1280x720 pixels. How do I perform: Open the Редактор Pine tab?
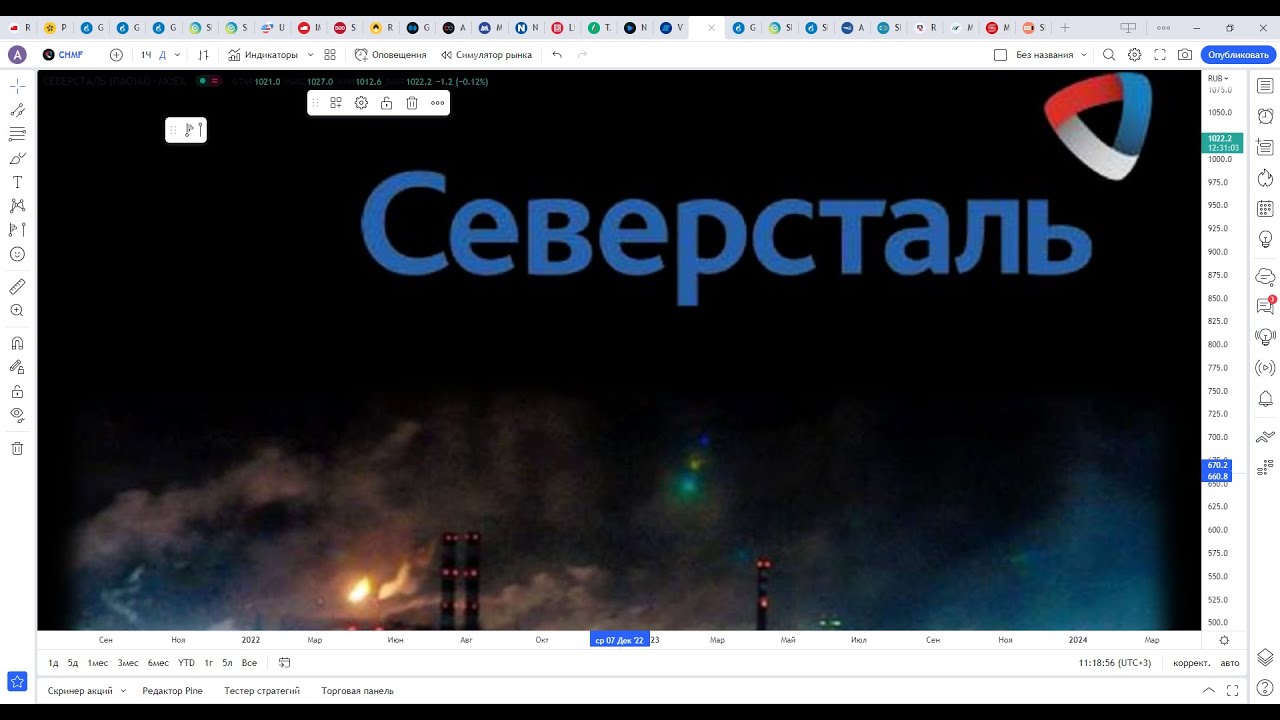[x=172, y=691]
